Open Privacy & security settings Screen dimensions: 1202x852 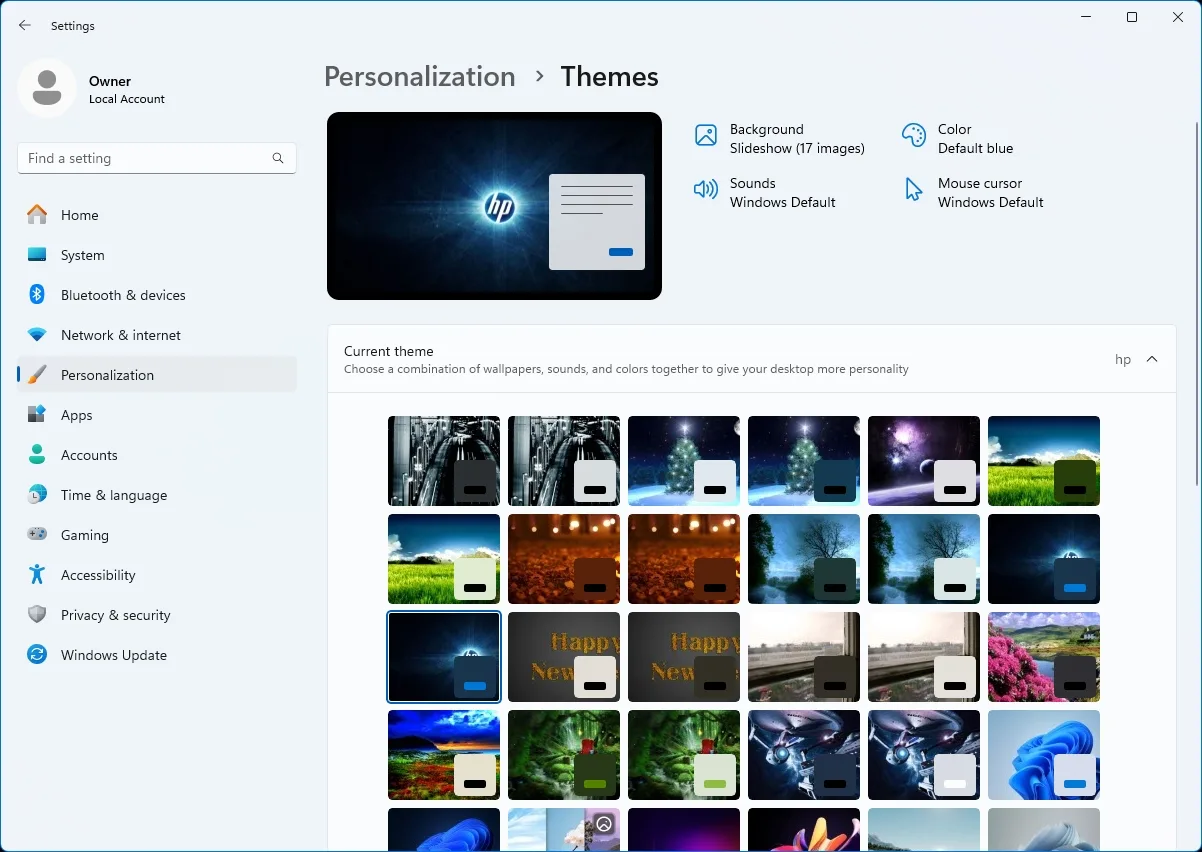(157, 615)
